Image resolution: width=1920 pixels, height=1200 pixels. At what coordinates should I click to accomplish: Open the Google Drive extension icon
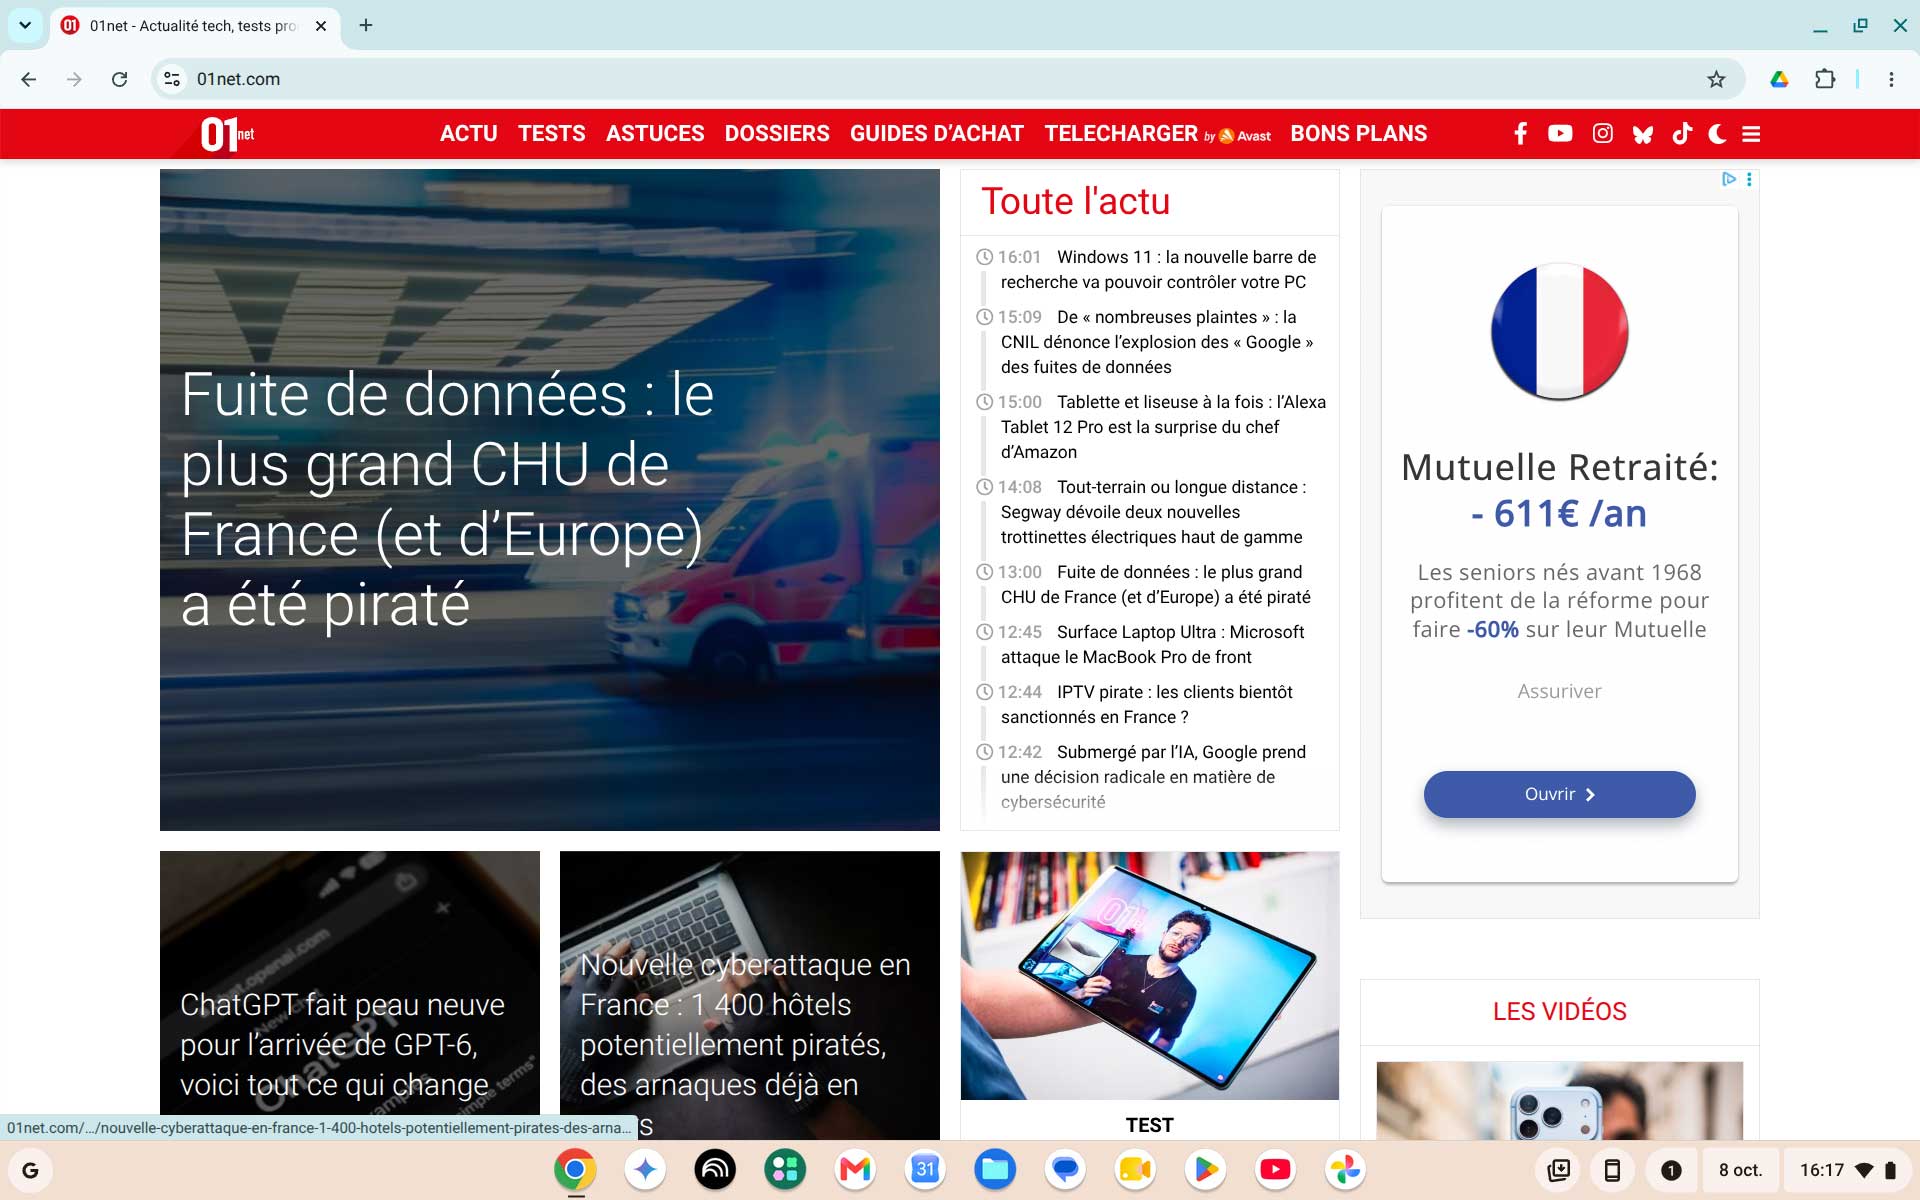[x=1779, y=79]
